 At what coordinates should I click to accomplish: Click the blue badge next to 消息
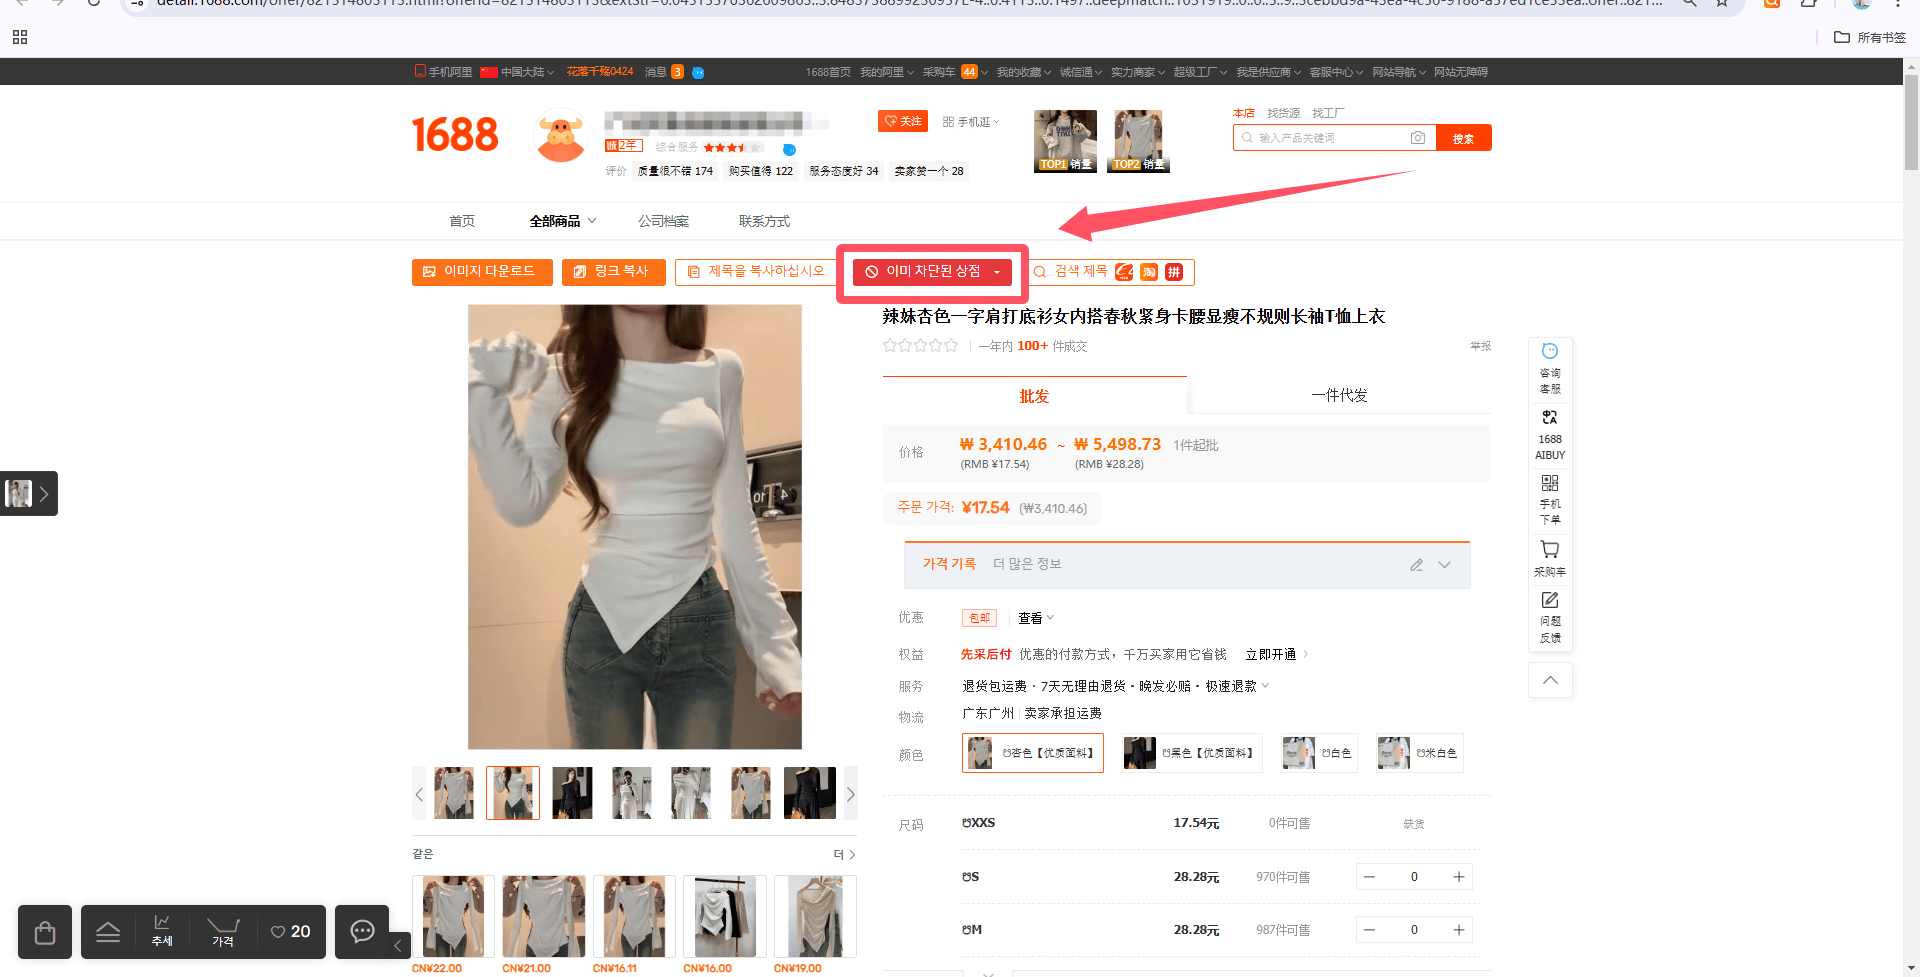(x=698, y=72)
